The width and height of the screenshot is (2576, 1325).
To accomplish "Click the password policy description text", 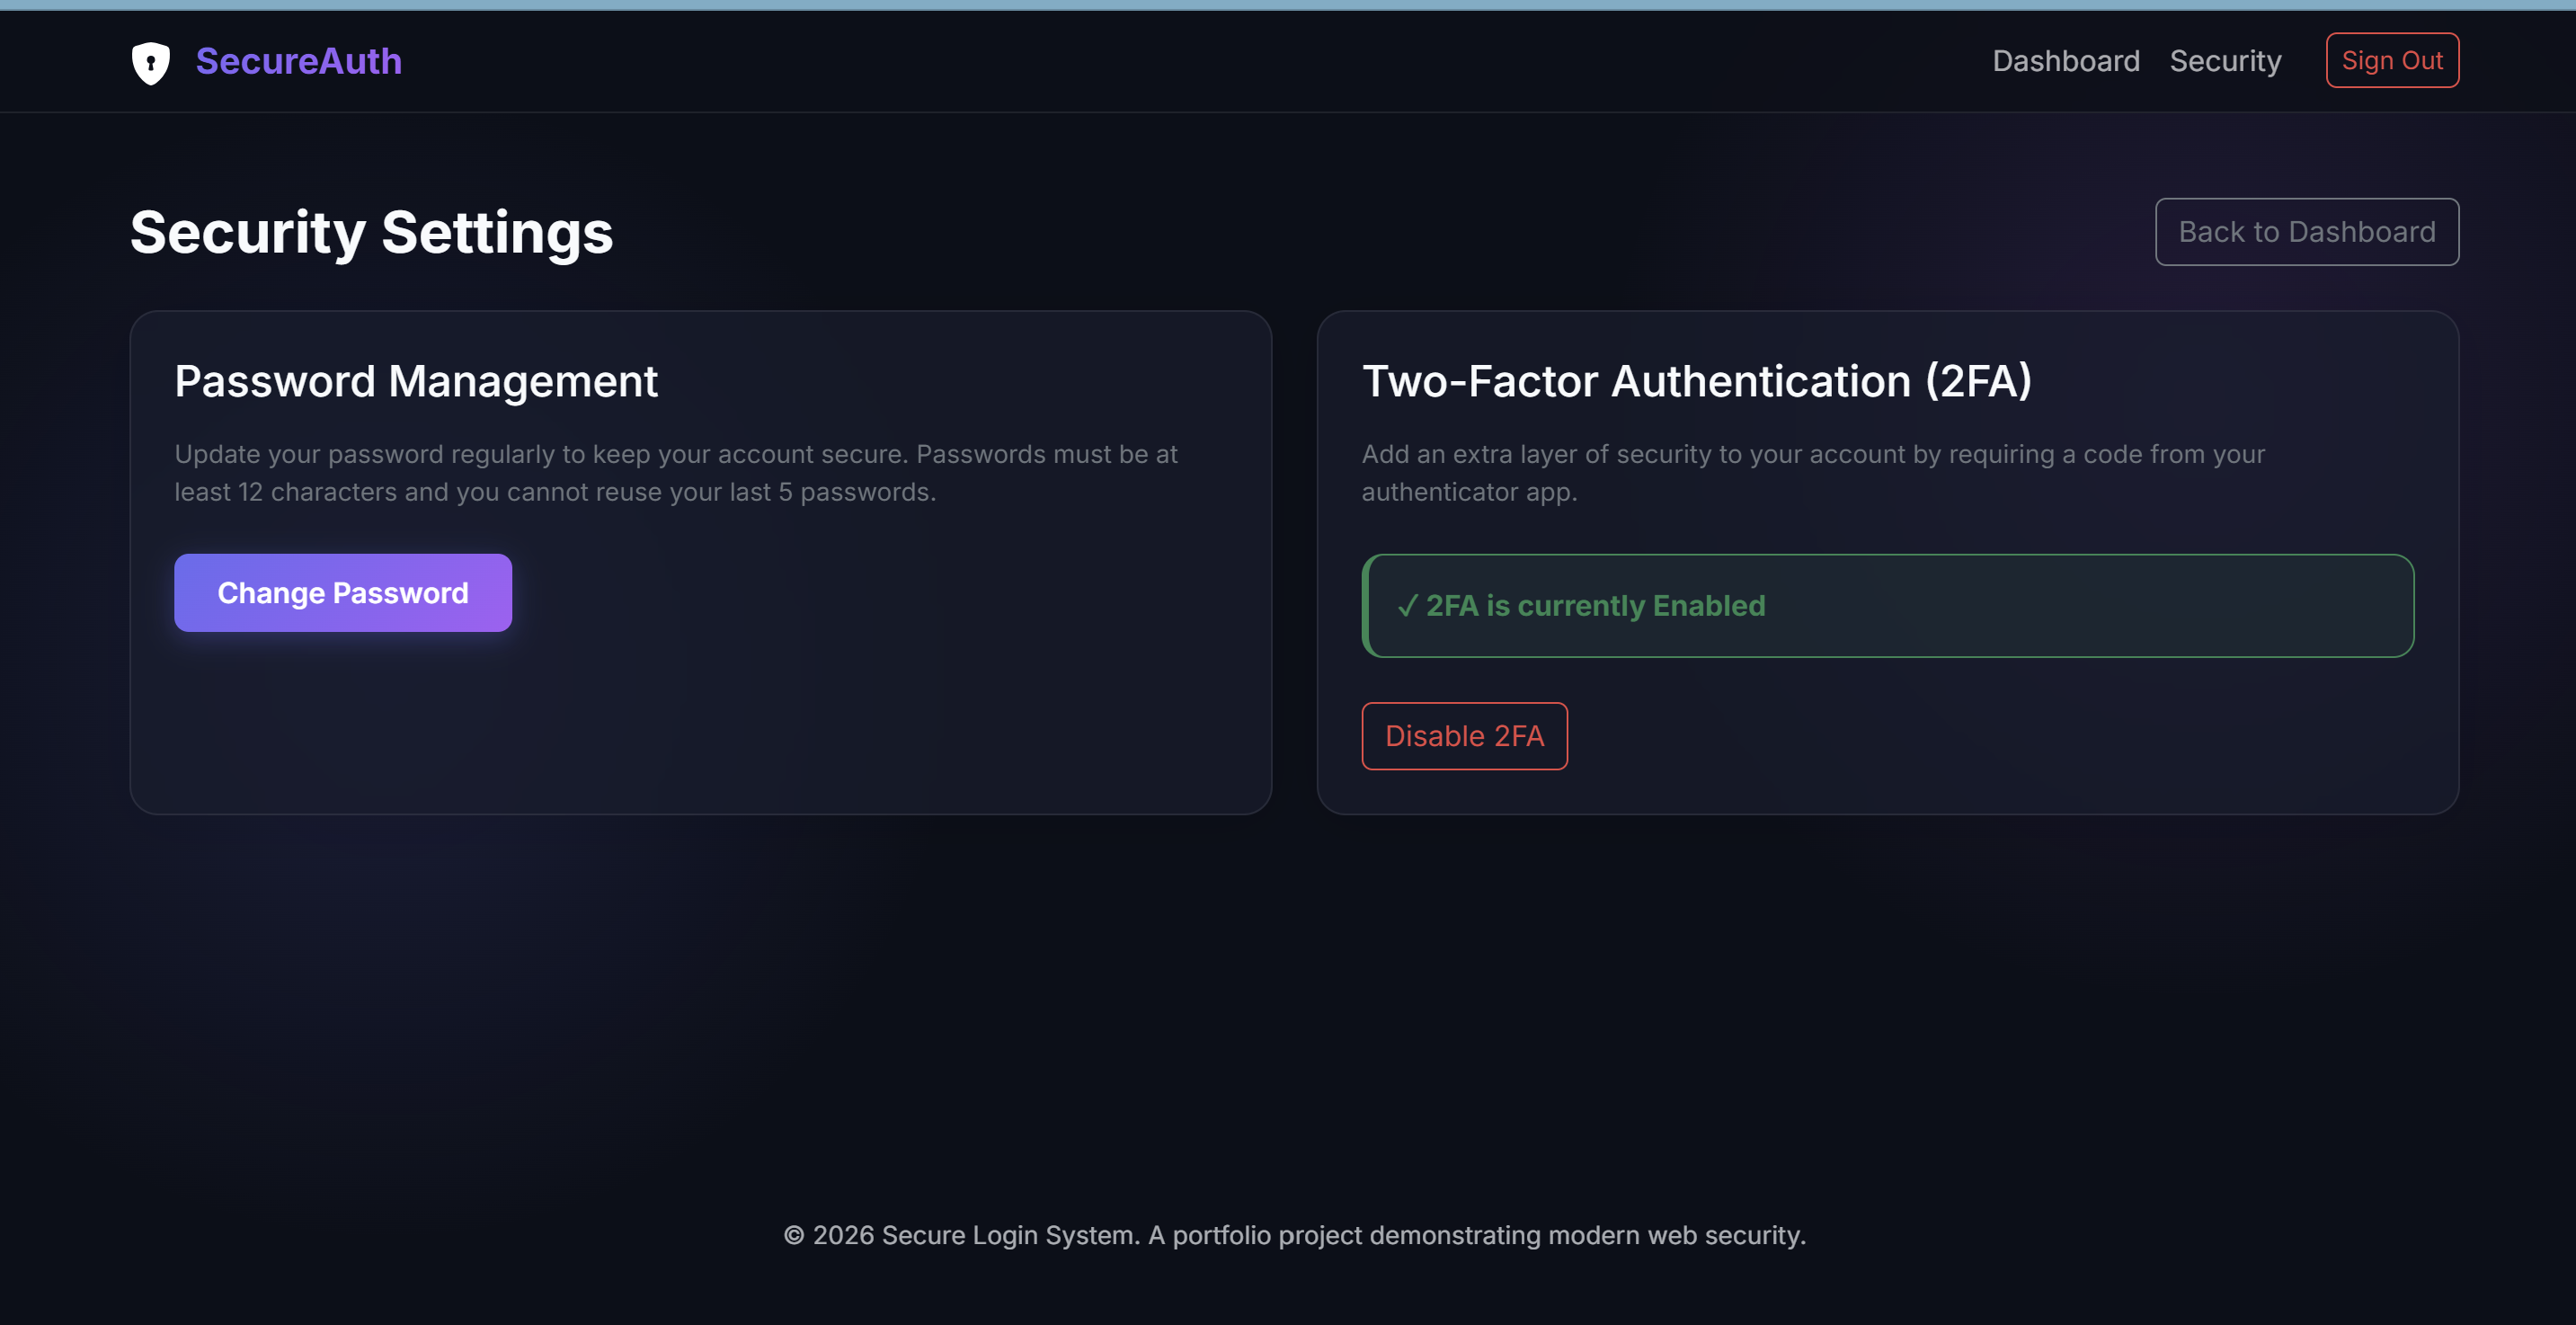I will point(676,473).
